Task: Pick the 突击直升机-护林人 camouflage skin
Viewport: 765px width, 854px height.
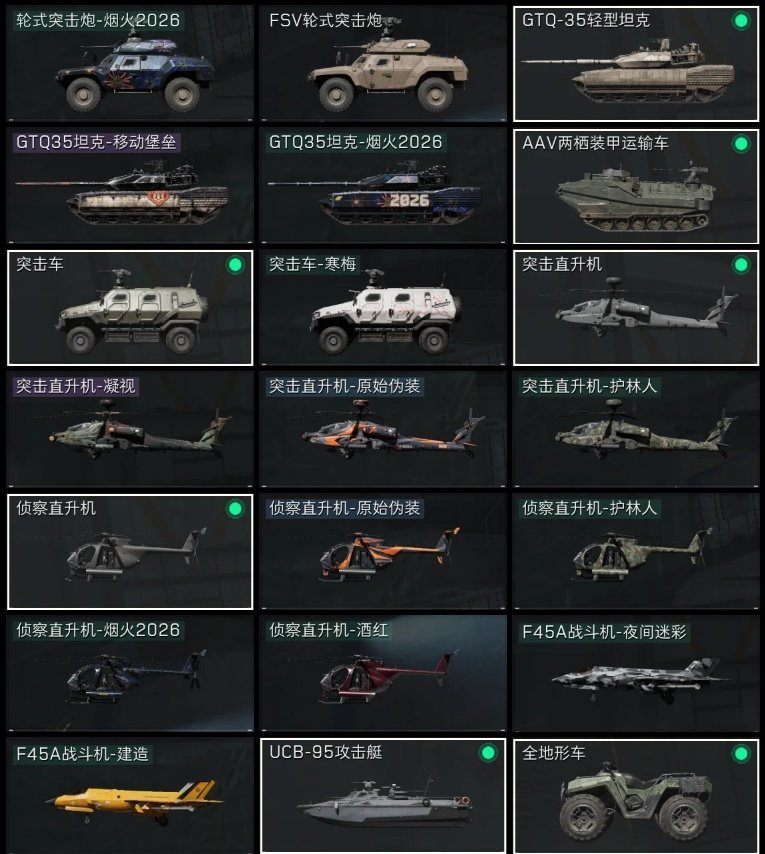Action: click(x=636, y=429)
